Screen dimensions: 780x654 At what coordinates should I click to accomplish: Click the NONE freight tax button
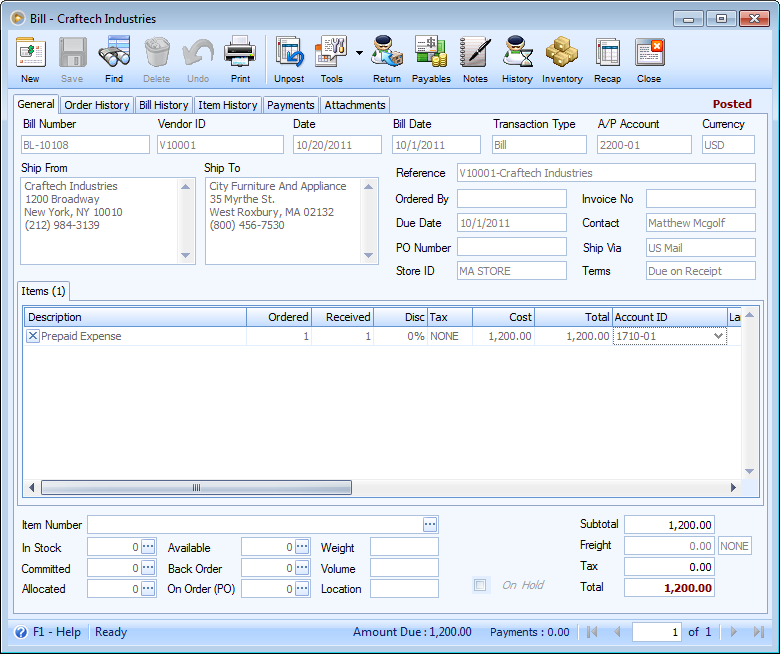pos(734,546)
